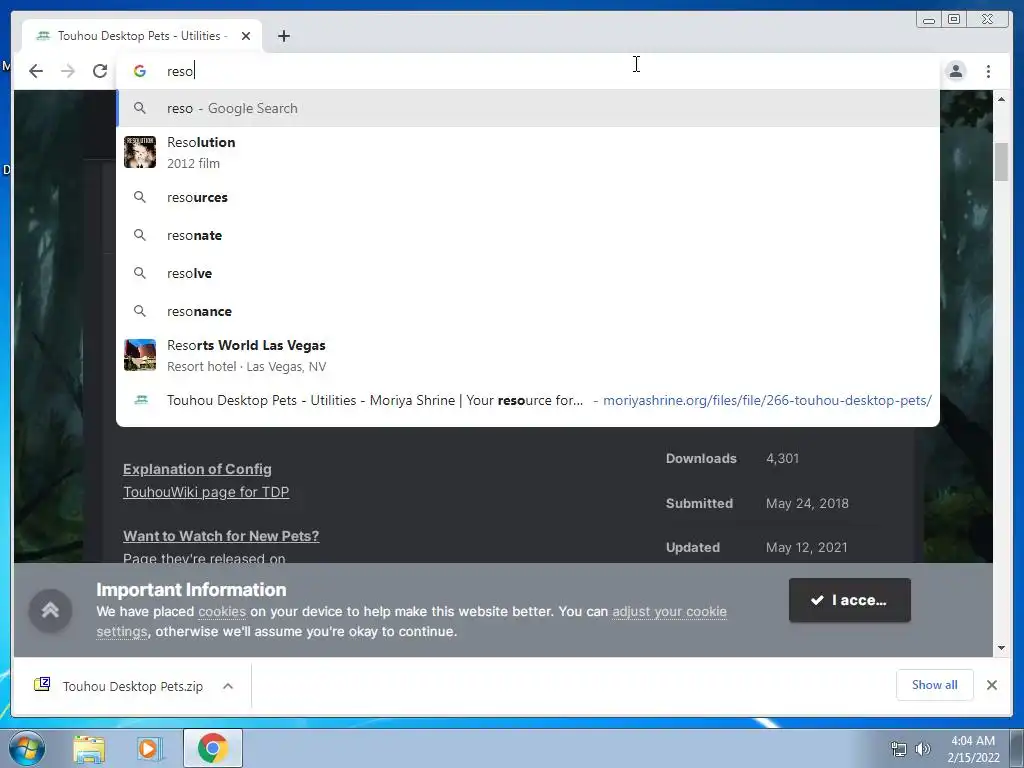Open 'adjust your cookie settings' link
The width and height of the screenshot is (1024, 768).
[x=669, y=612]
